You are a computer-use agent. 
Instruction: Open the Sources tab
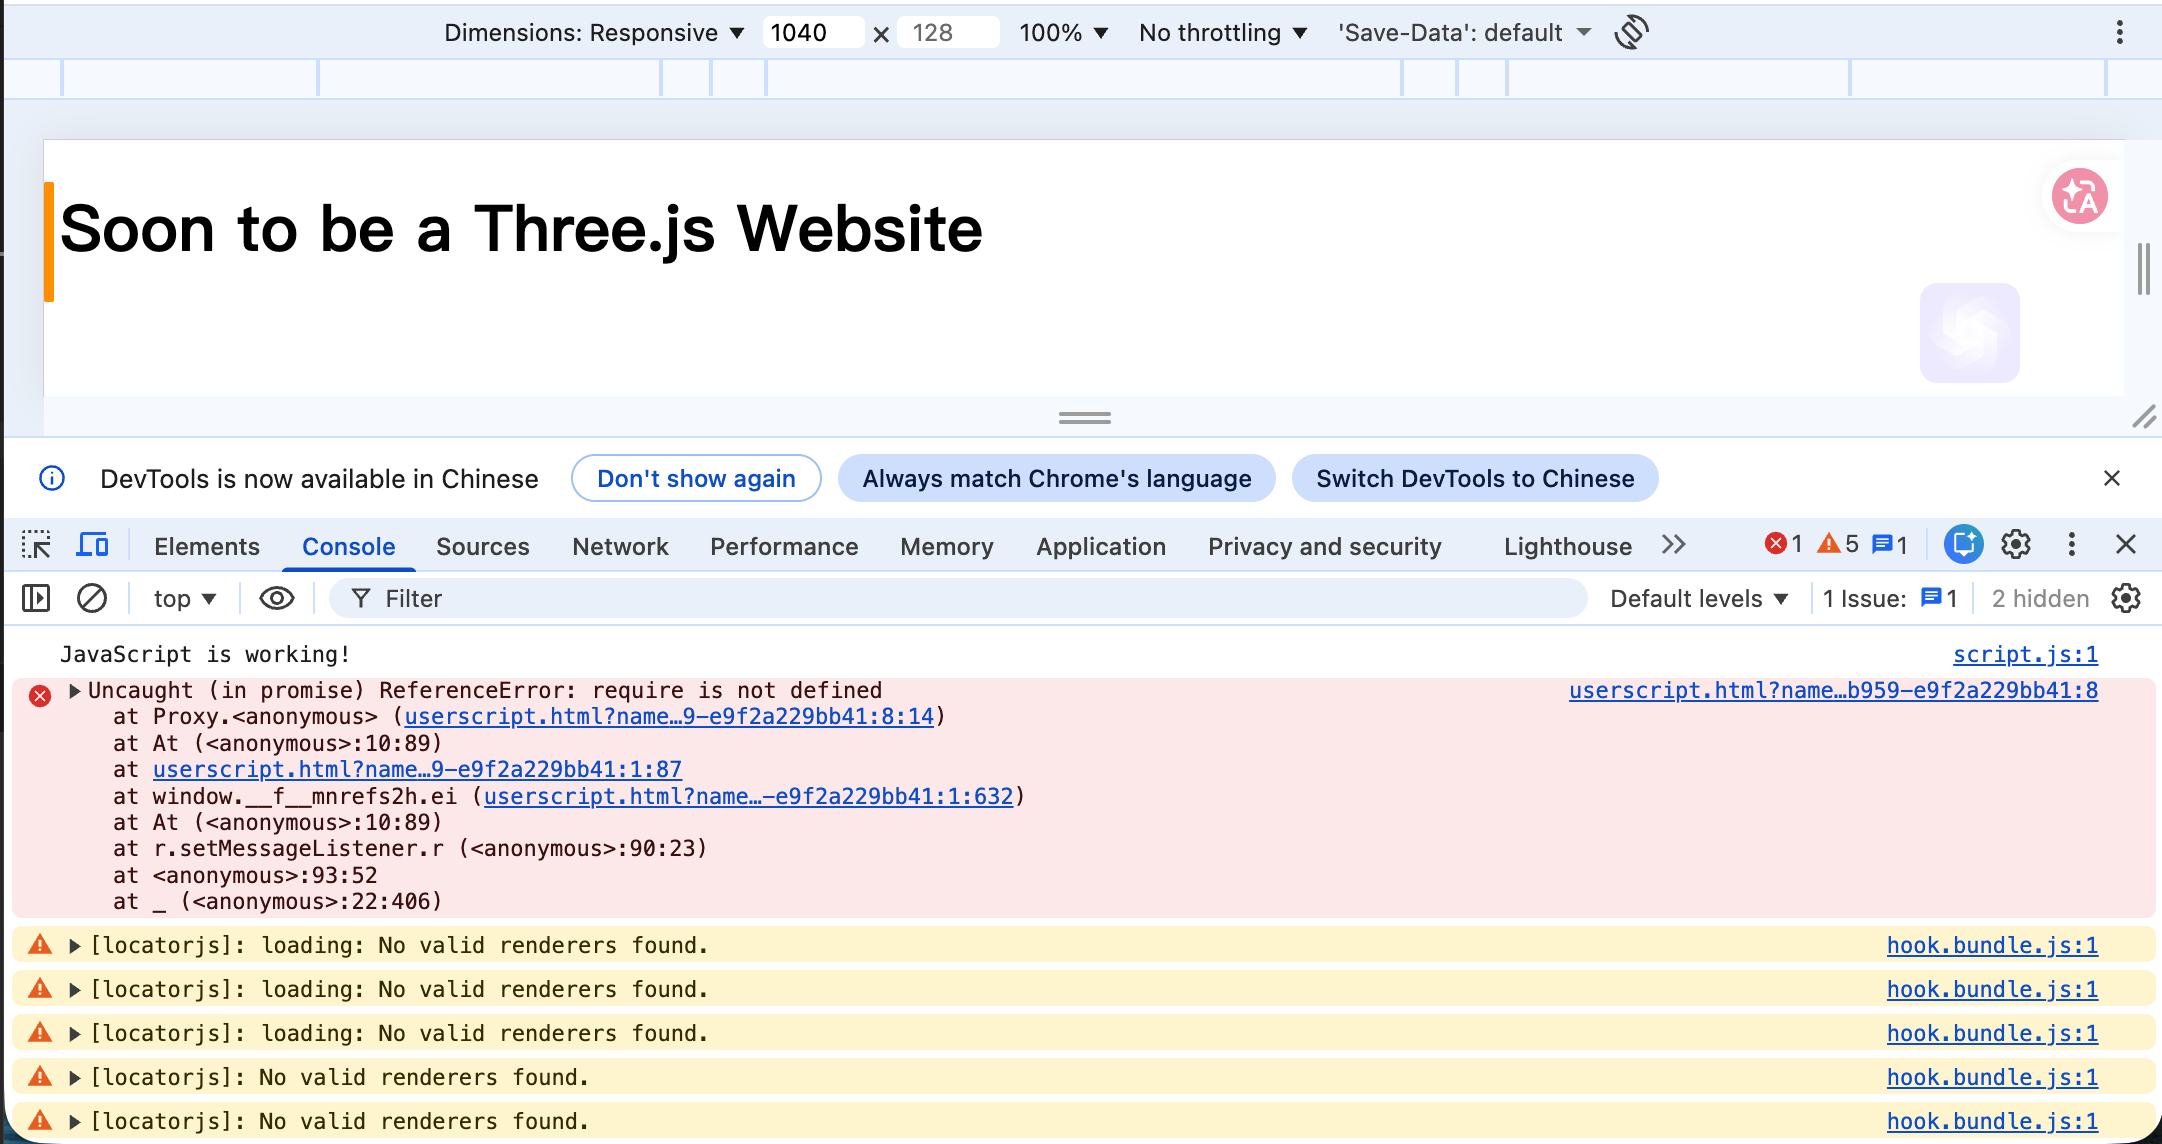point(483,546)
